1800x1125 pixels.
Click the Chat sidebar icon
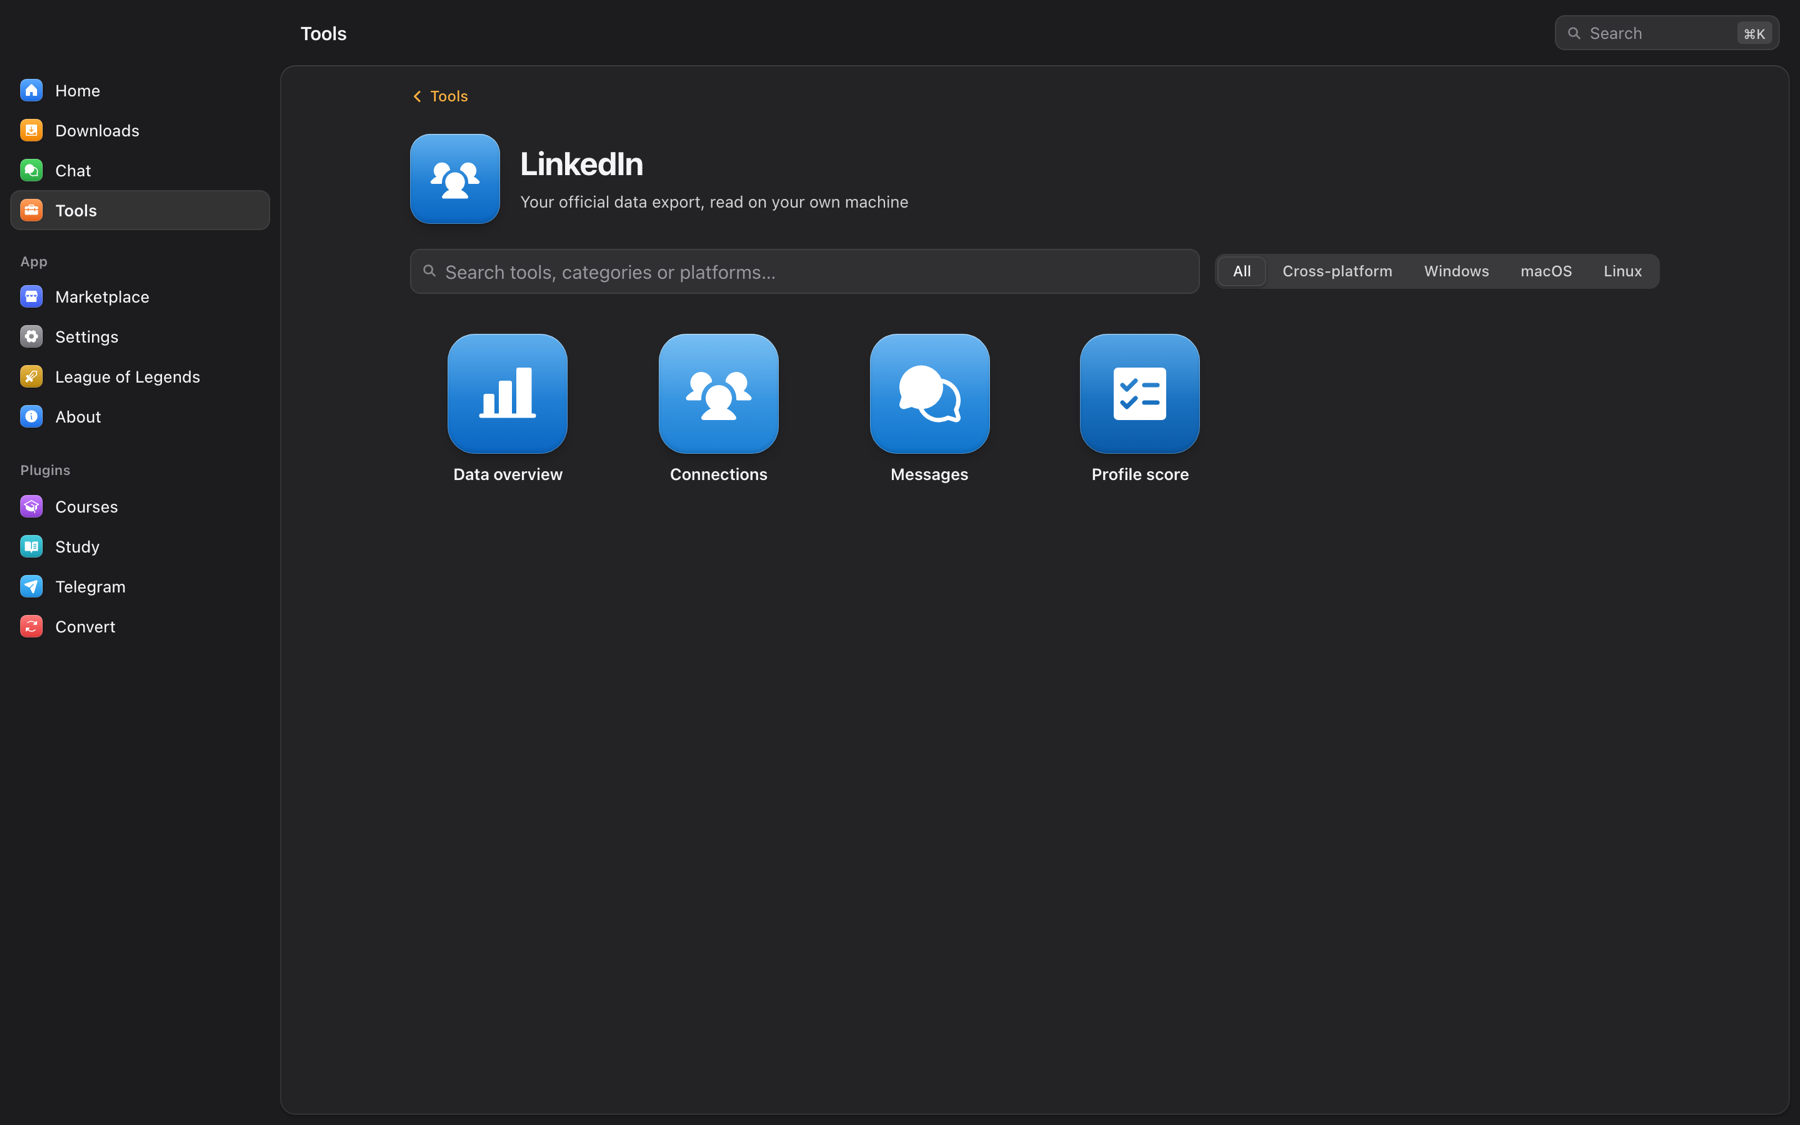(32, 170)
